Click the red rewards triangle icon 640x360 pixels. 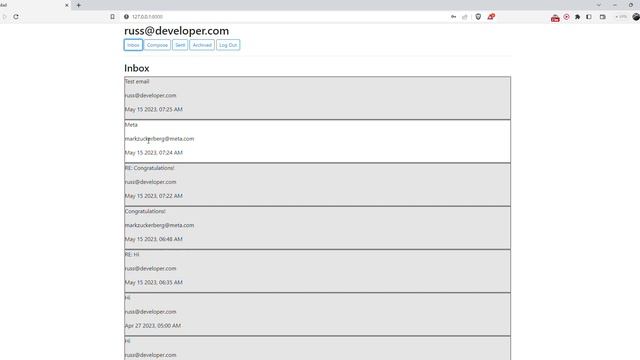491,17
